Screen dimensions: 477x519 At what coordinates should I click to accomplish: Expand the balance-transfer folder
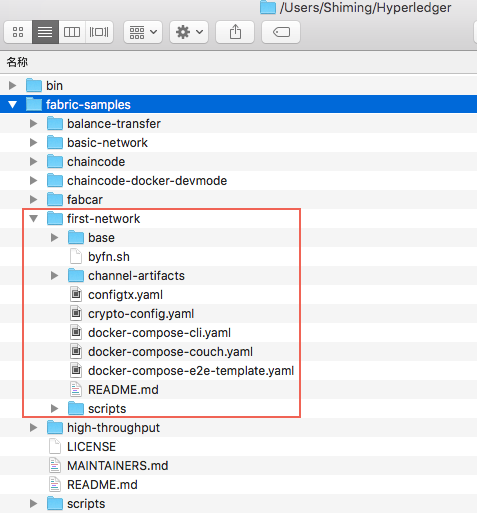tap(33, 124)
